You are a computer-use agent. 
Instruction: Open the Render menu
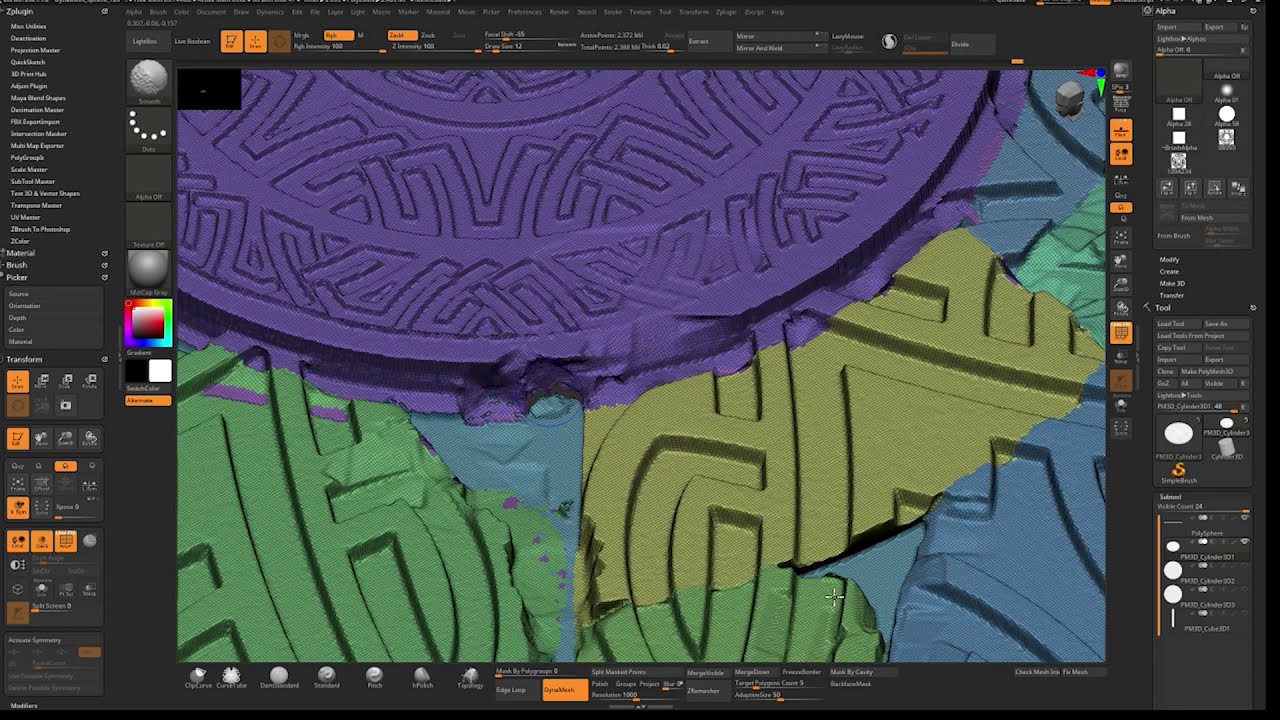click(559, 12)
